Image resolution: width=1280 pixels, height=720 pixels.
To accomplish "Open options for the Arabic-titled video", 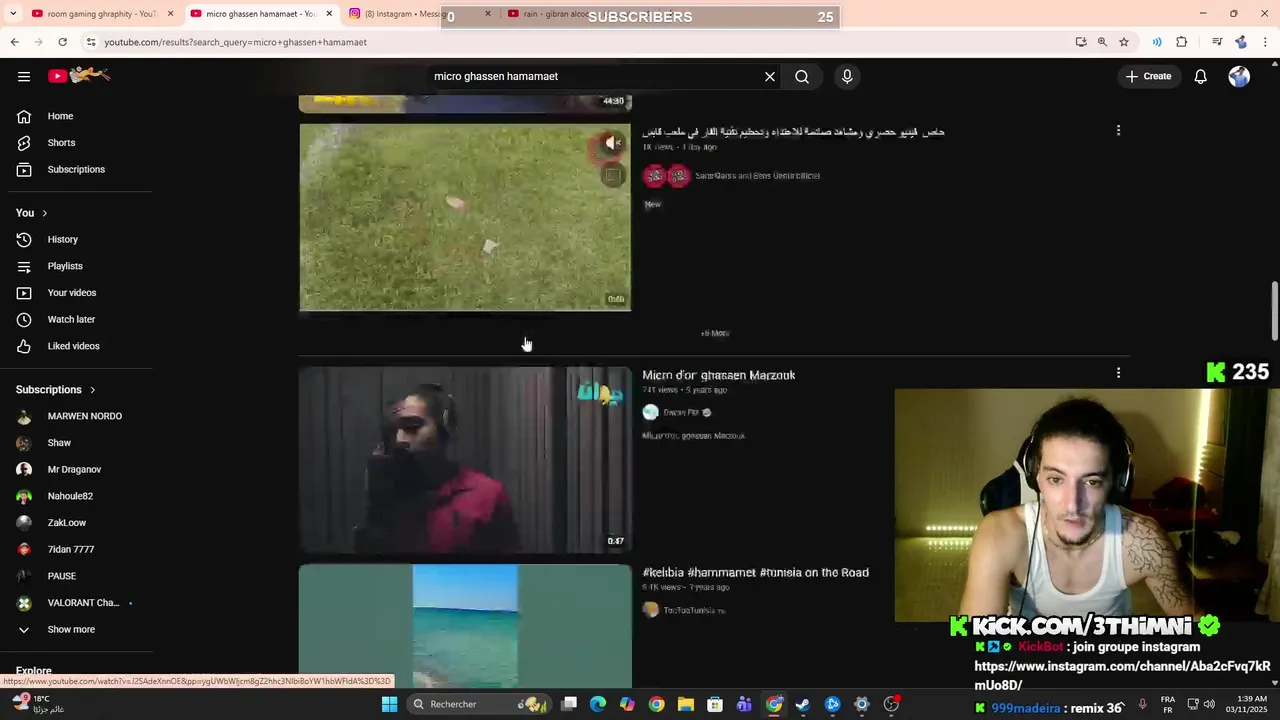I will click(x=1118, y=130).
